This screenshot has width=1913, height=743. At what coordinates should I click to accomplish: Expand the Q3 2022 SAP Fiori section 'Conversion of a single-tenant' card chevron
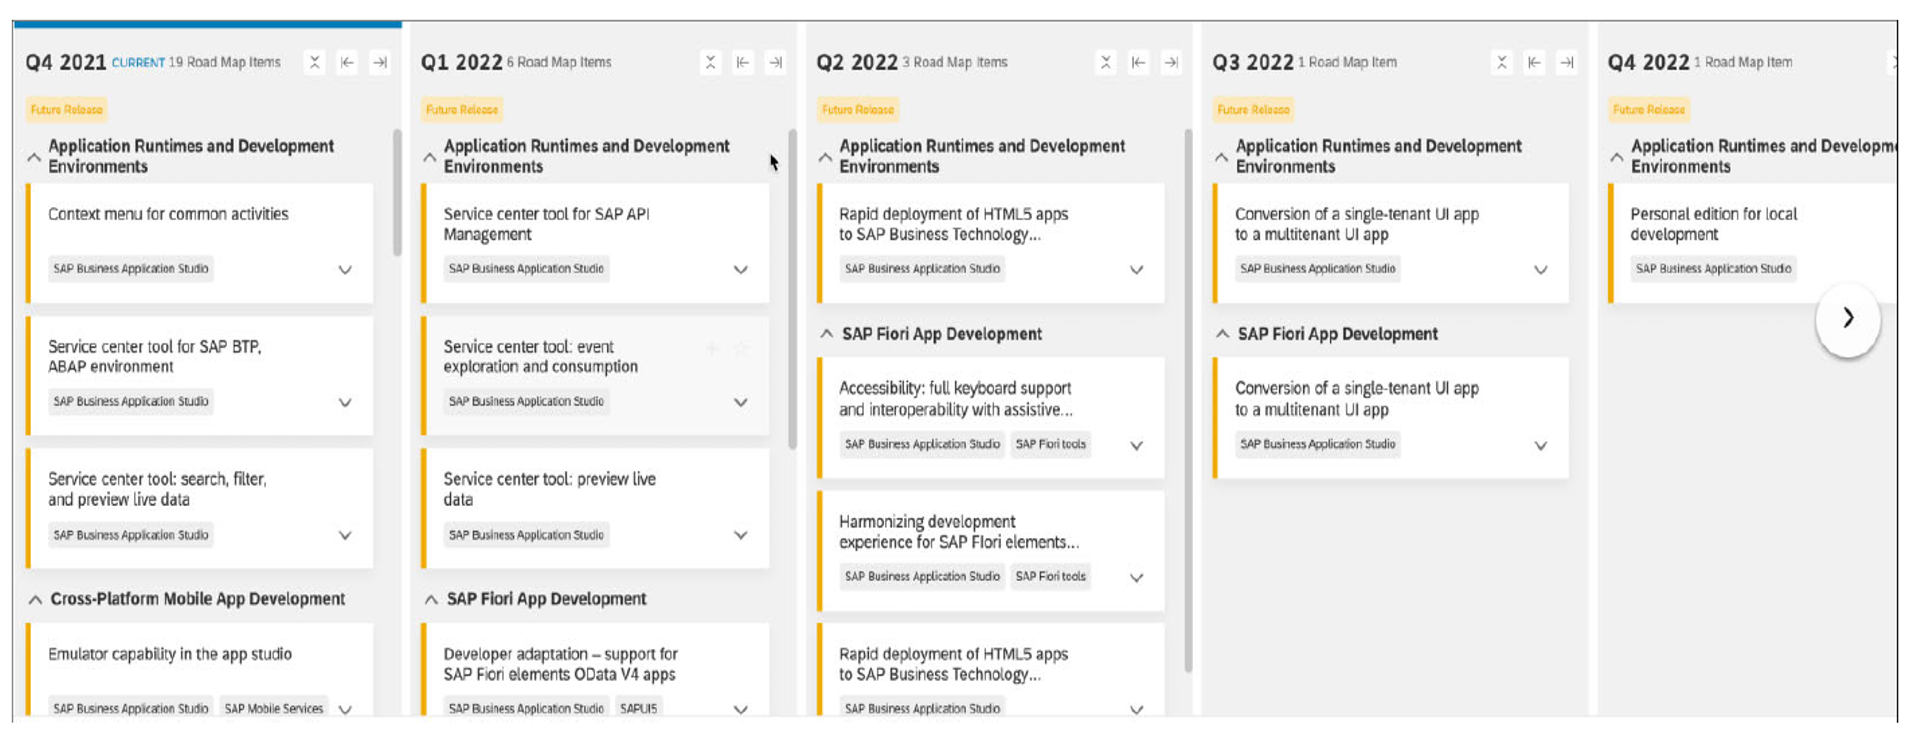[1541, 446]
